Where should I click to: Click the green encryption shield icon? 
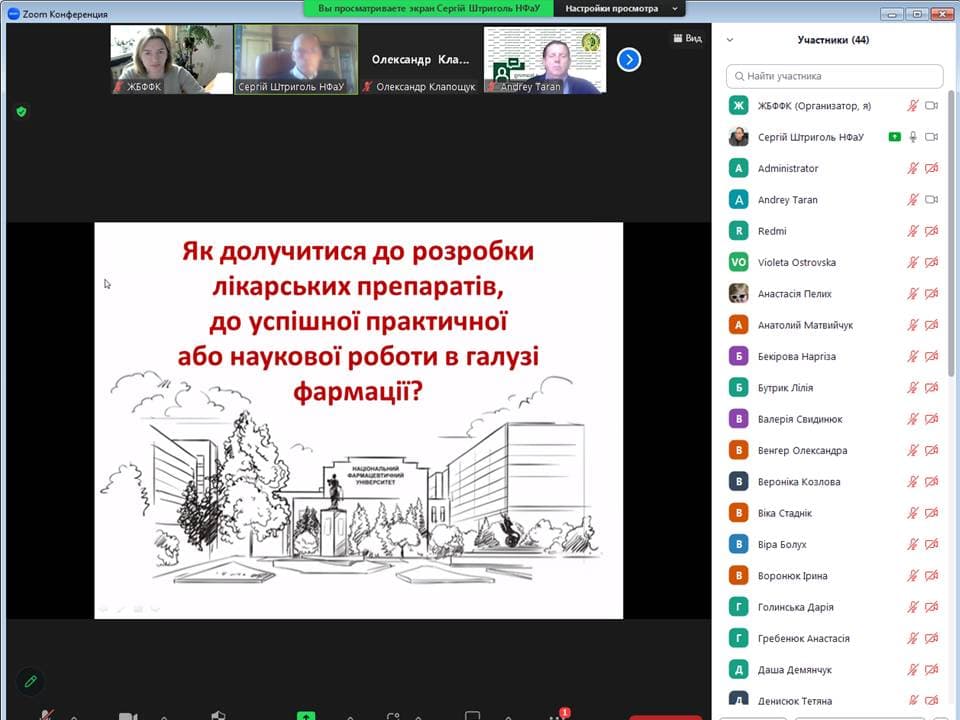pyautogui.click(x=21, y=111)
